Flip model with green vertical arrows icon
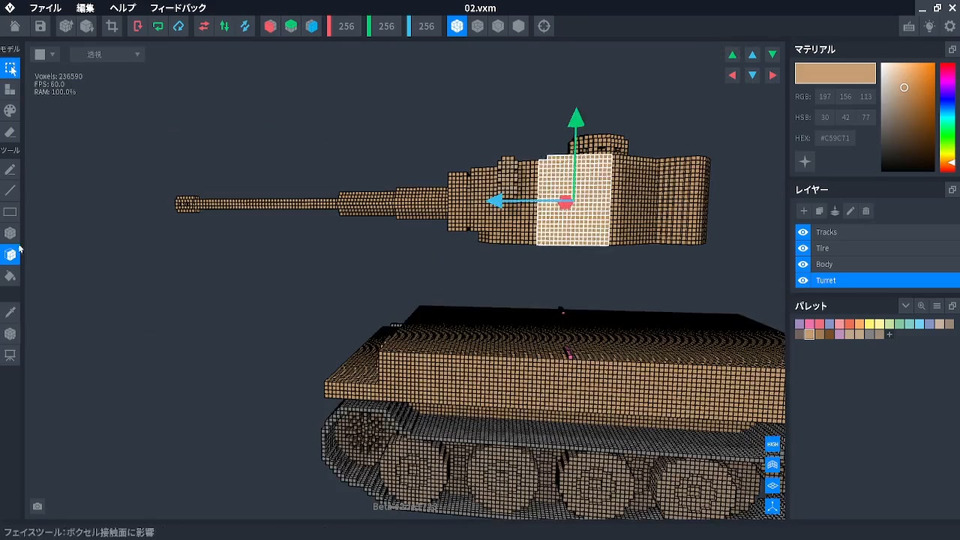The height and width of the screenshot is (540, 960). [x=225, y=26]
